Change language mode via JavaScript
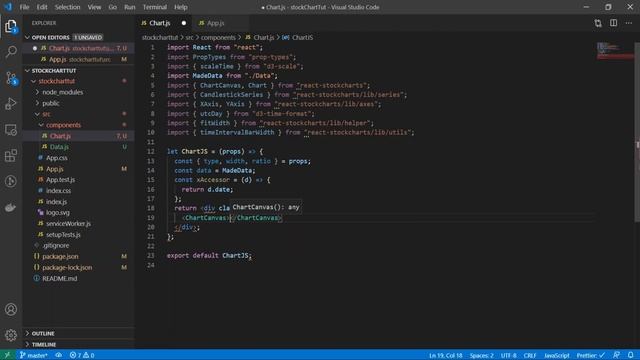Viewport: 640px width, 360px height. [556, 356]
